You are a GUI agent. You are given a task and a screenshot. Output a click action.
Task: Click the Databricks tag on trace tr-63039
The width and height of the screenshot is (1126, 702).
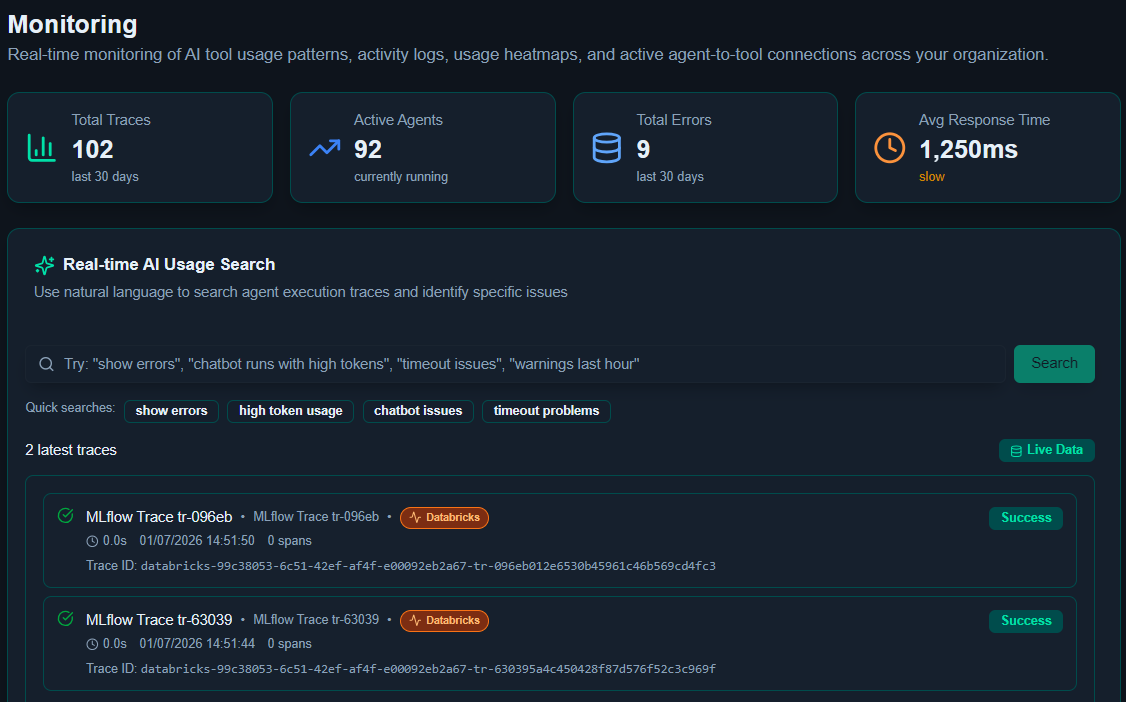(x=444, y=621)
